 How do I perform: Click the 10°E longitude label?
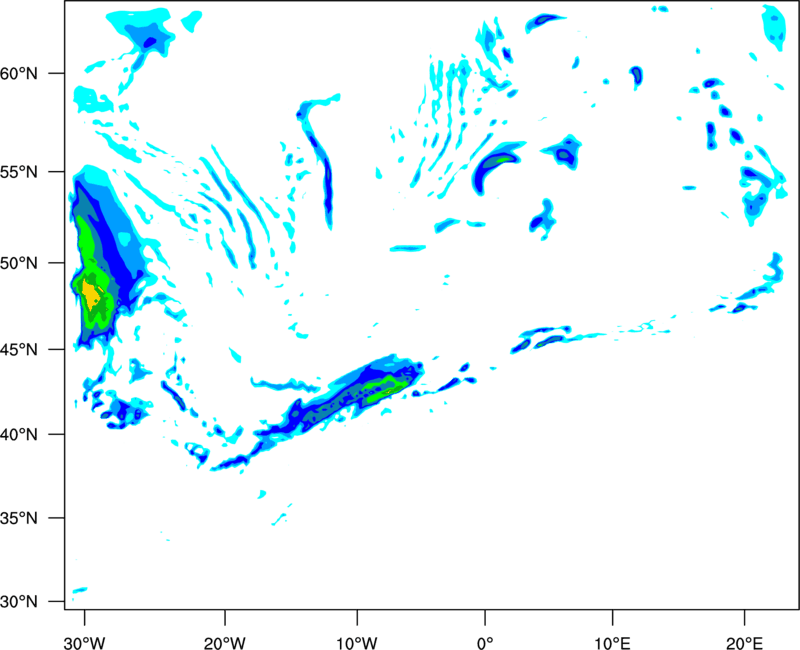click(612, 643)
